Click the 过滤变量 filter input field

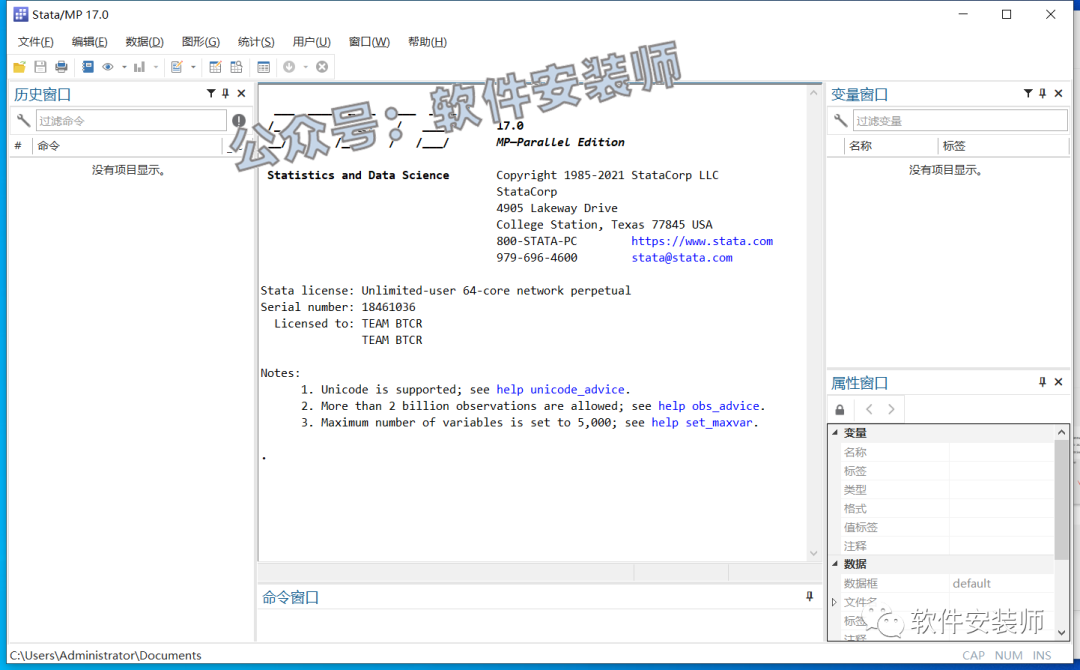960,121
